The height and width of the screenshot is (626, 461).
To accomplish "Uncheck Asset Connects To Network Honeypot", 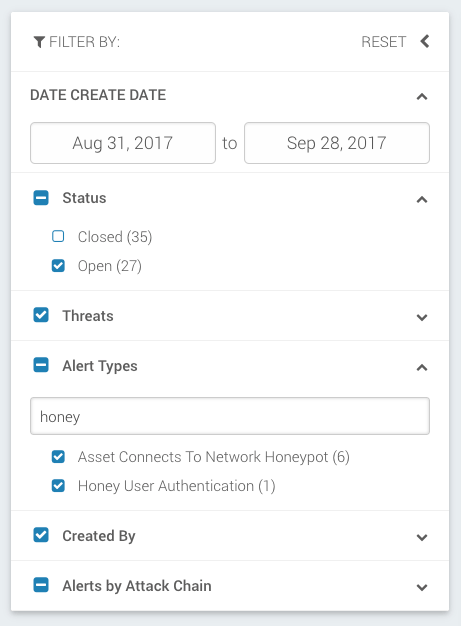I will point(58,456).
